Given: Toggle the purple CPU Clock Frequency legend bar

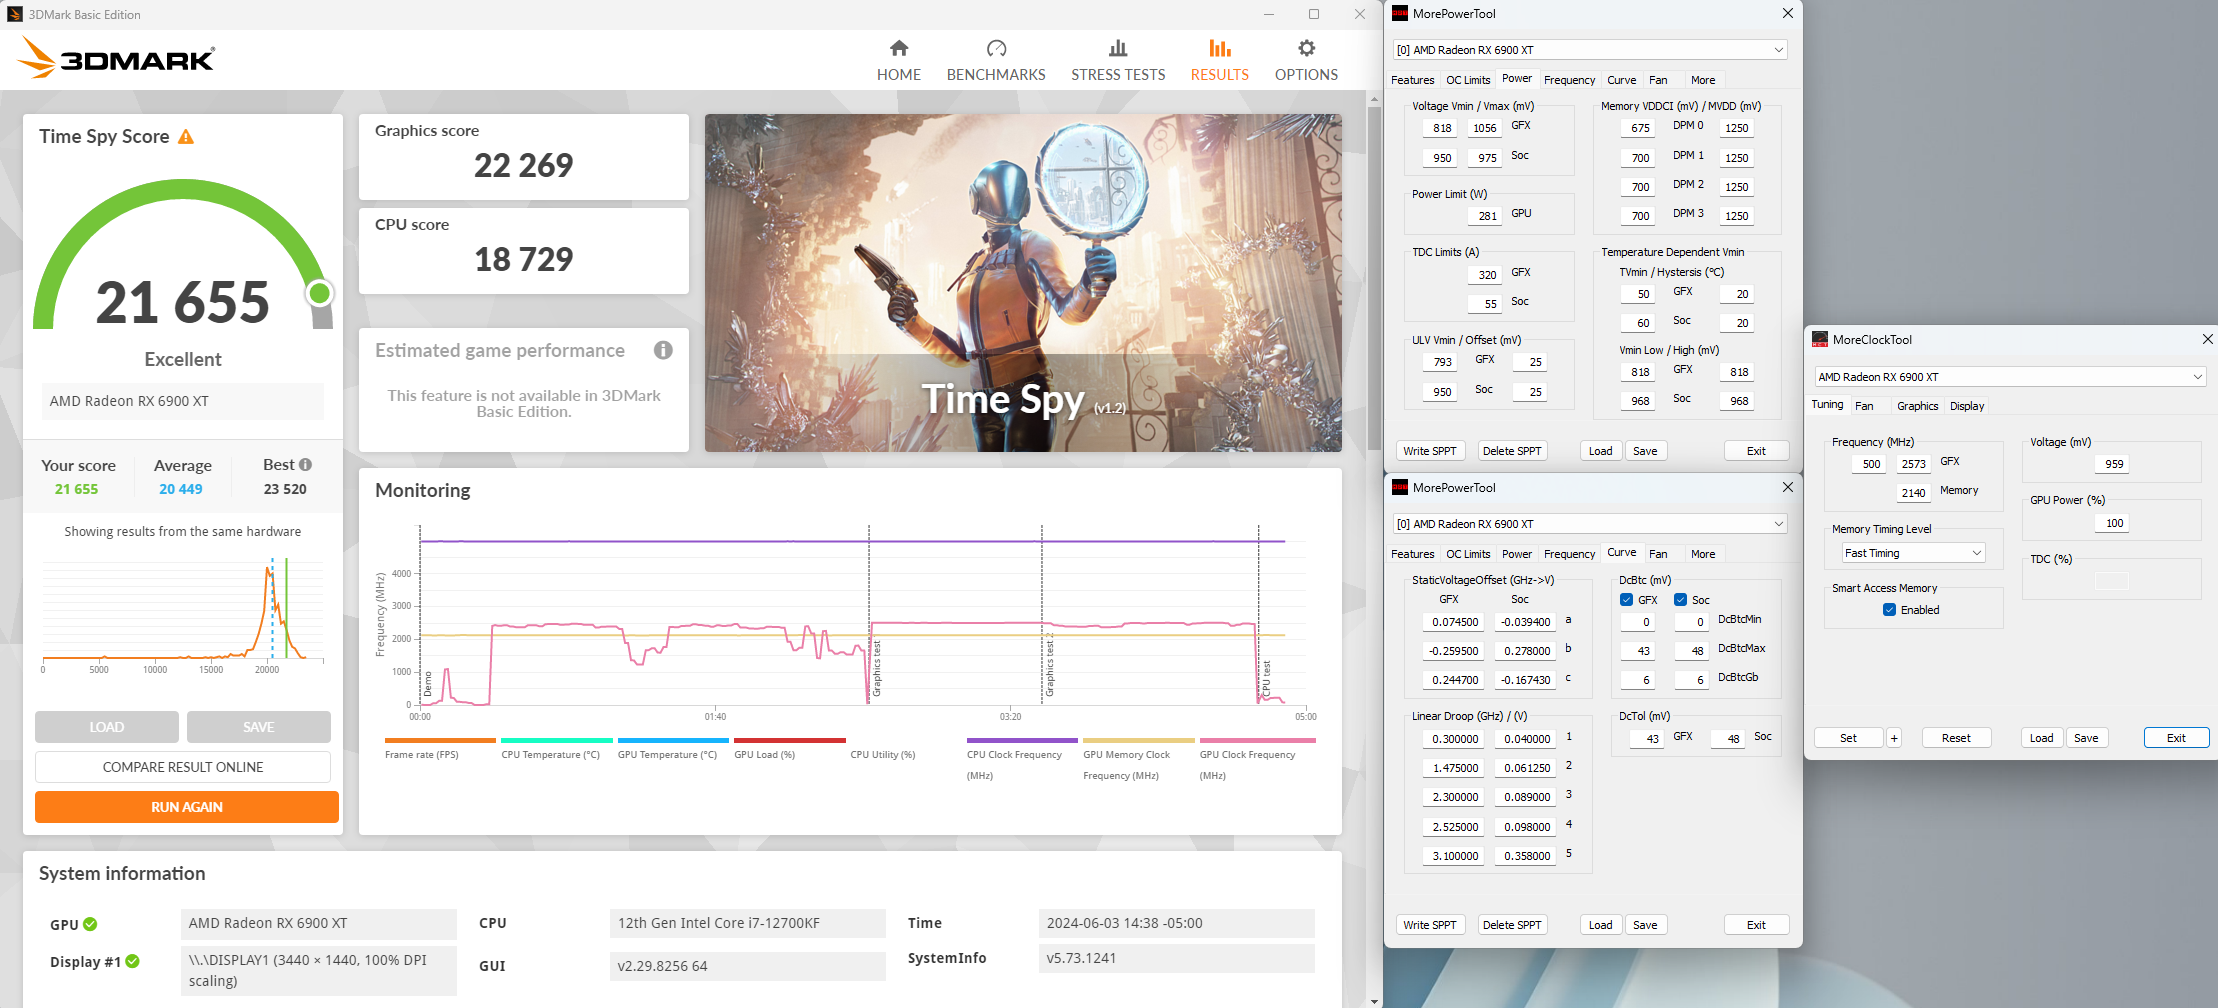Looking at the screenshot, I should [x=1022, y=741].
